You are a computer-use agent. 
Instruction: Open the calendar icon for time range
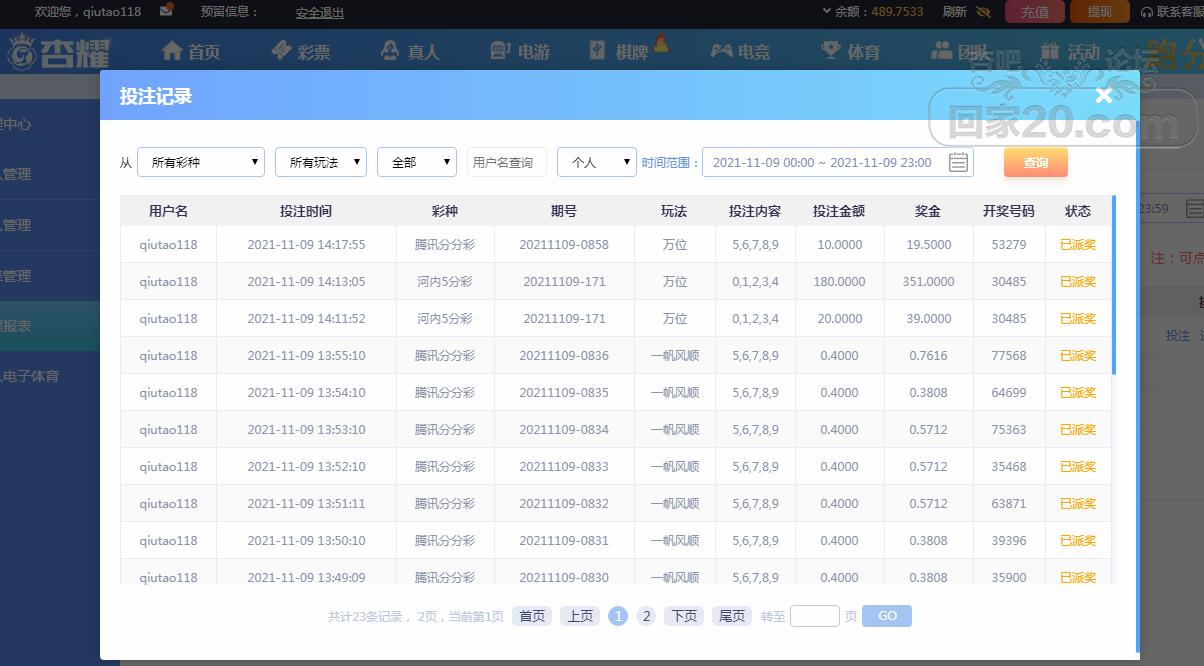click(x=958, y=162)
